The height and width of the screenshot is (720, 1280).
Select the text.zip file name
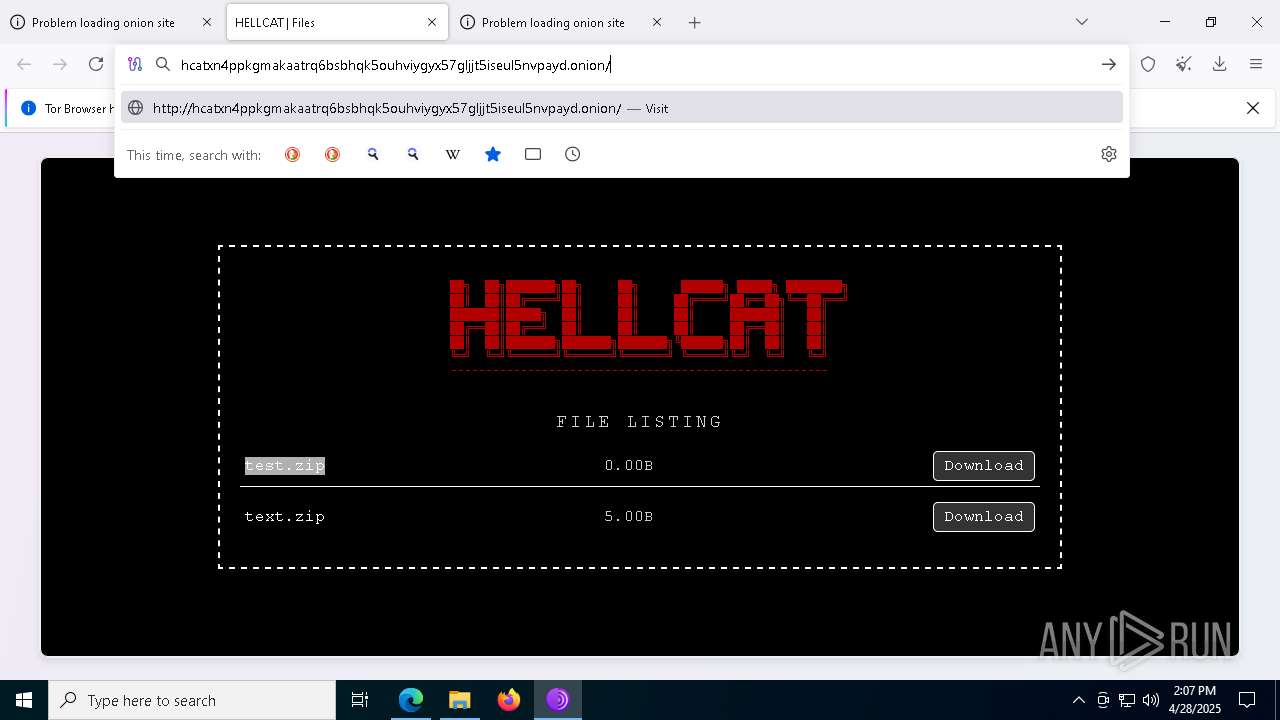click(x=285, y=516)
